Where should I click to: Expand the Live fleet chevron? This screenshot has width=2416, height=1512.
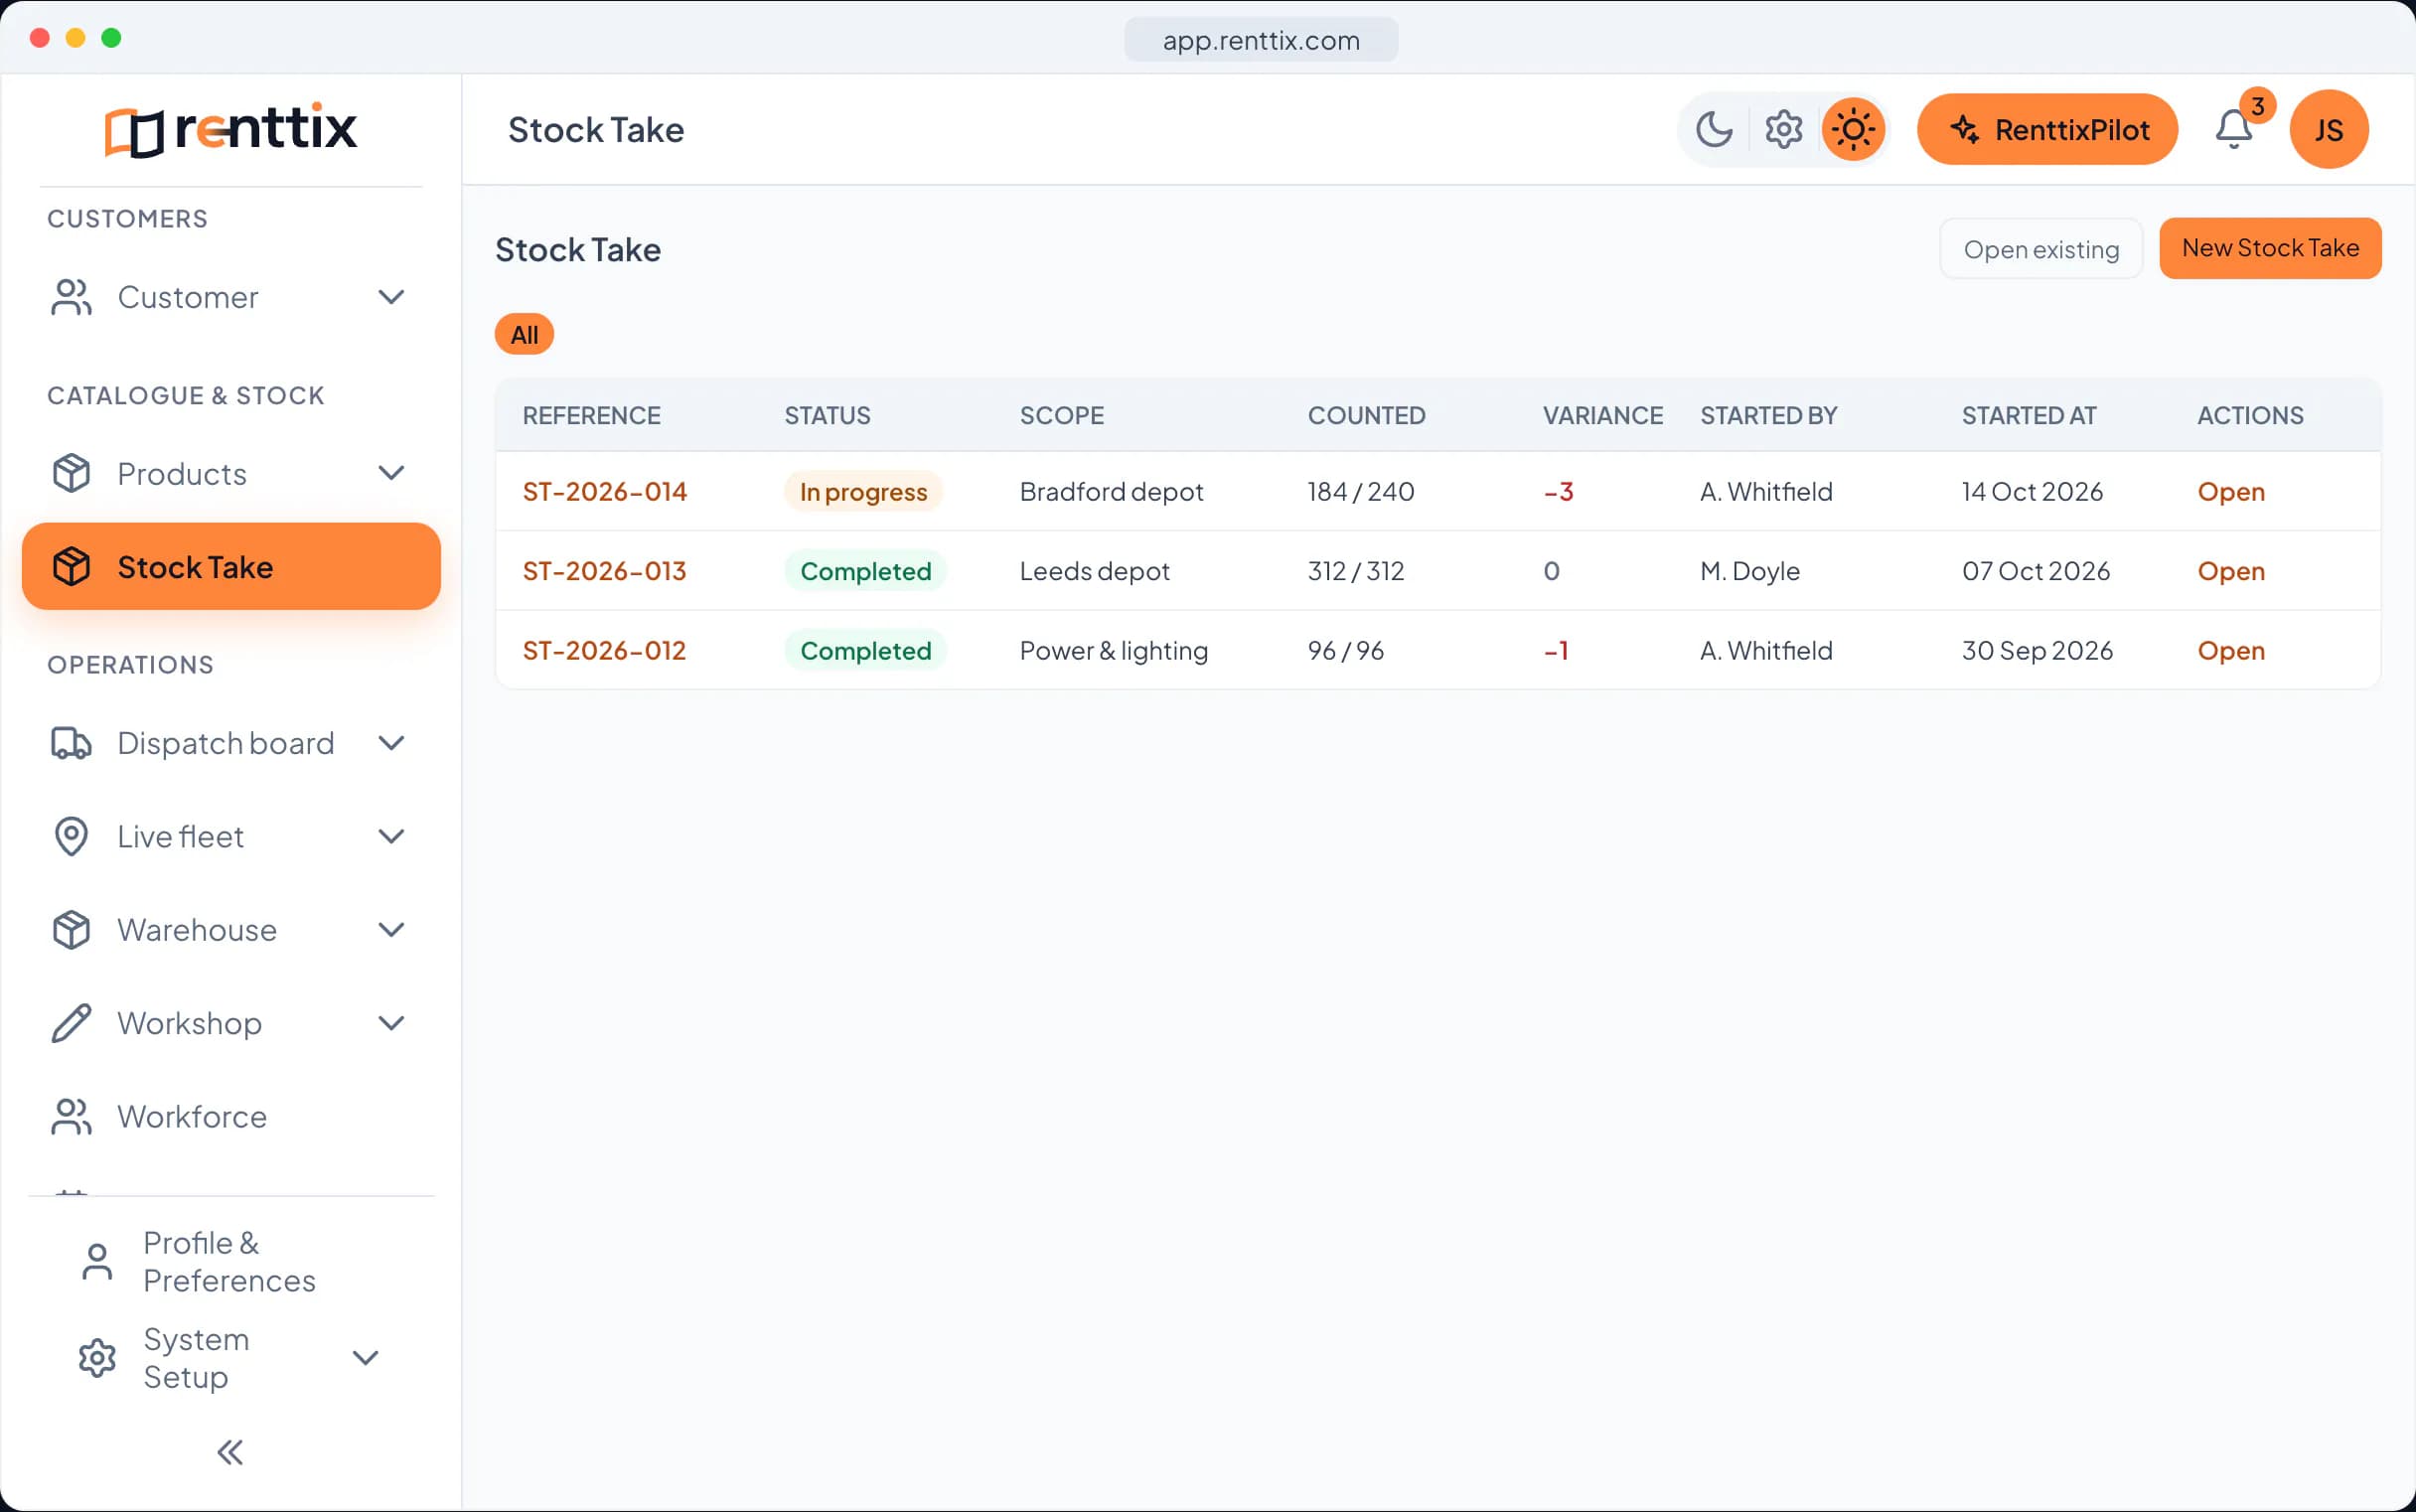(x=391, y=836)
